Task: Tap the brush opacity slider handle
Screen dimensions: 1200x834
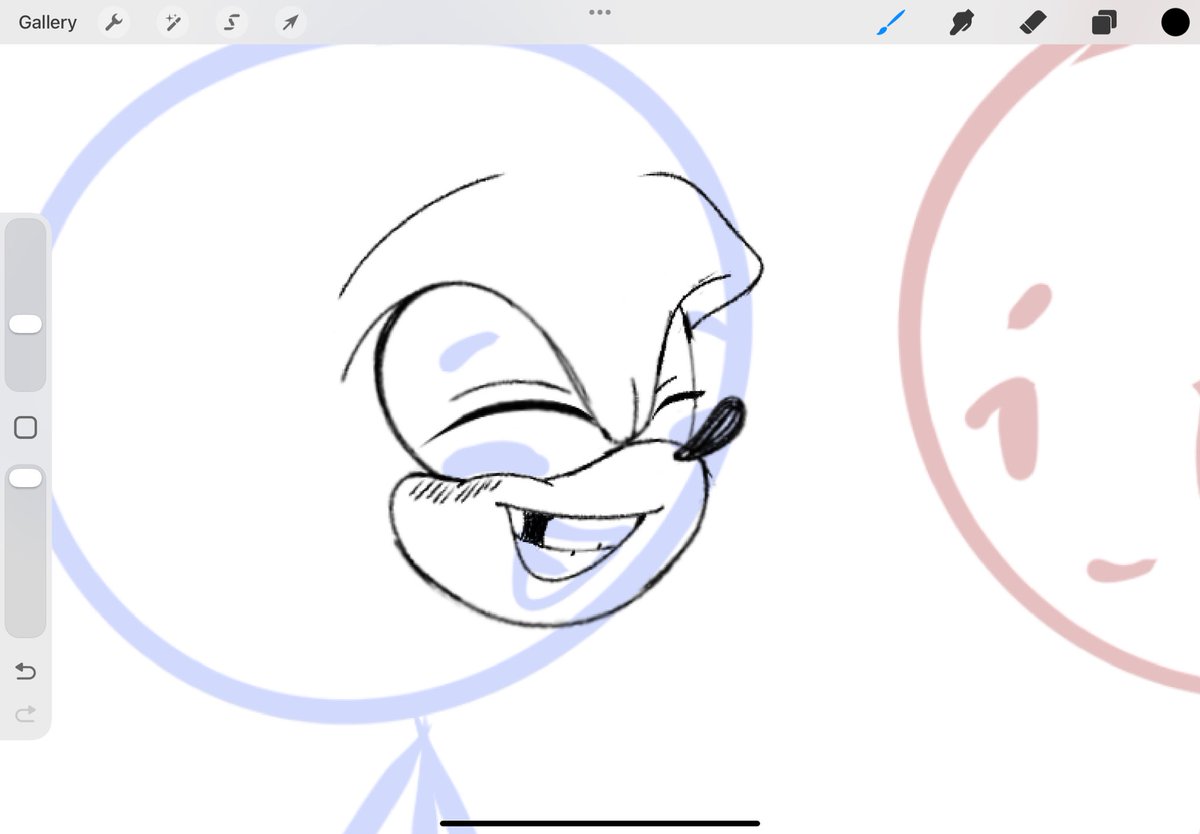Action: point(25,477)
